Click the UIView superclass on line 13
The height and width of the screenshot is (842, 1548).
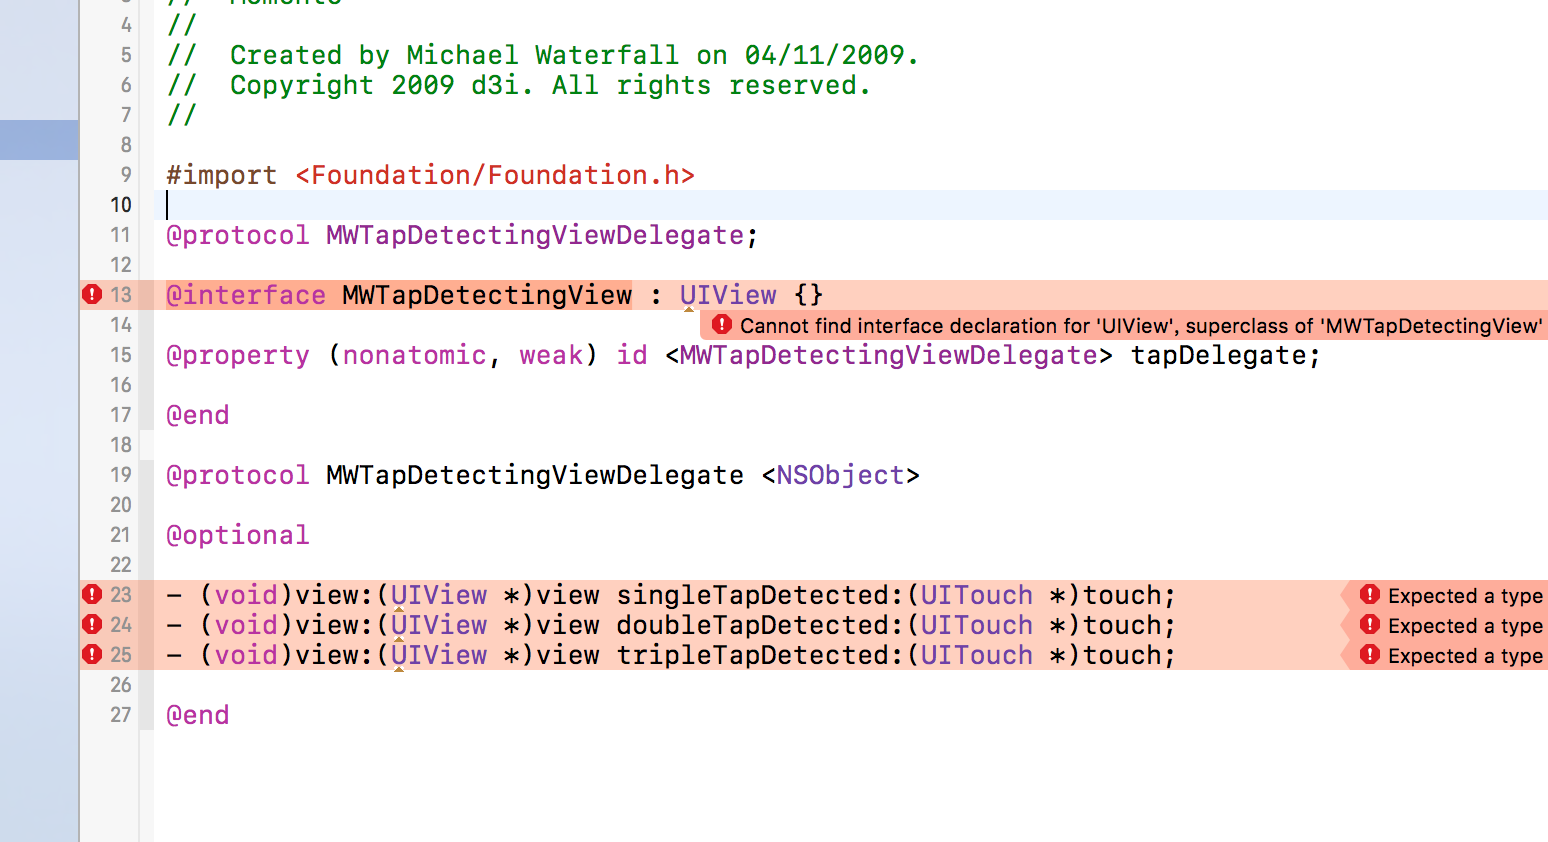tap(727, 295)
